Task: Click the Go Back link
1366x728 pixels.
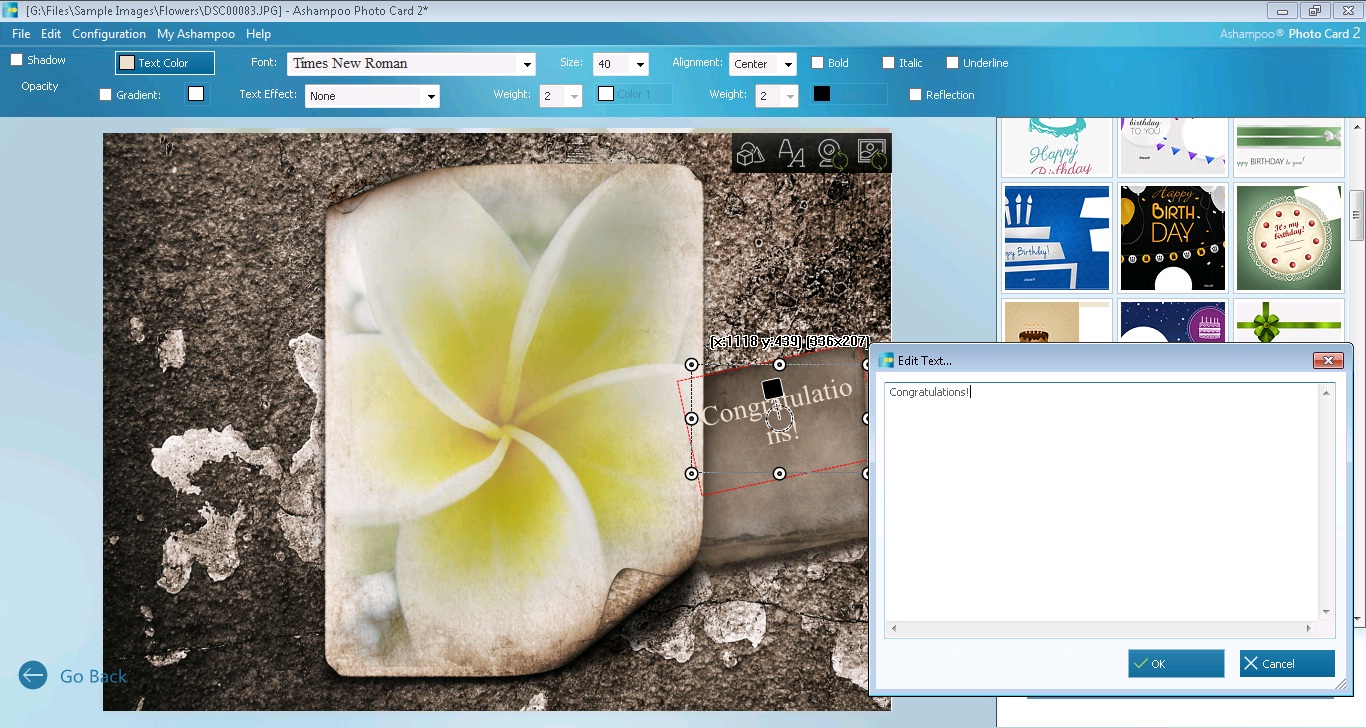Action: (93, 677)
